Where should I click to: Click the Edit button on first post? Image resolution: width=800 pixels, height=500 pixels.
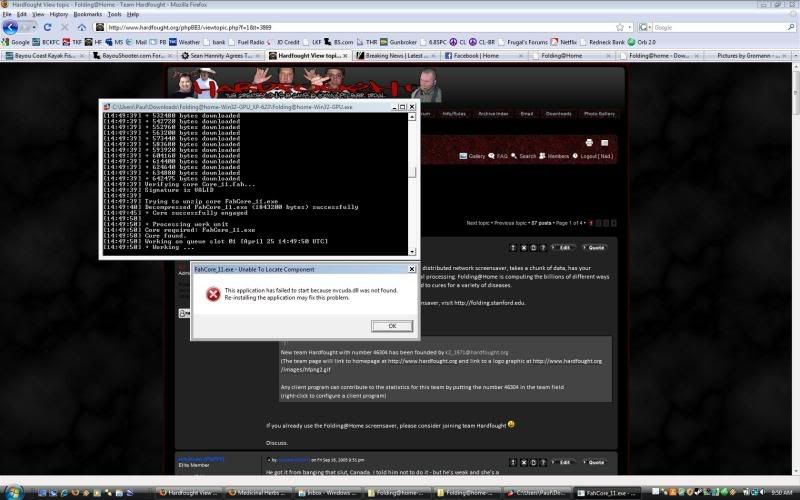click(x=562, y=247)
